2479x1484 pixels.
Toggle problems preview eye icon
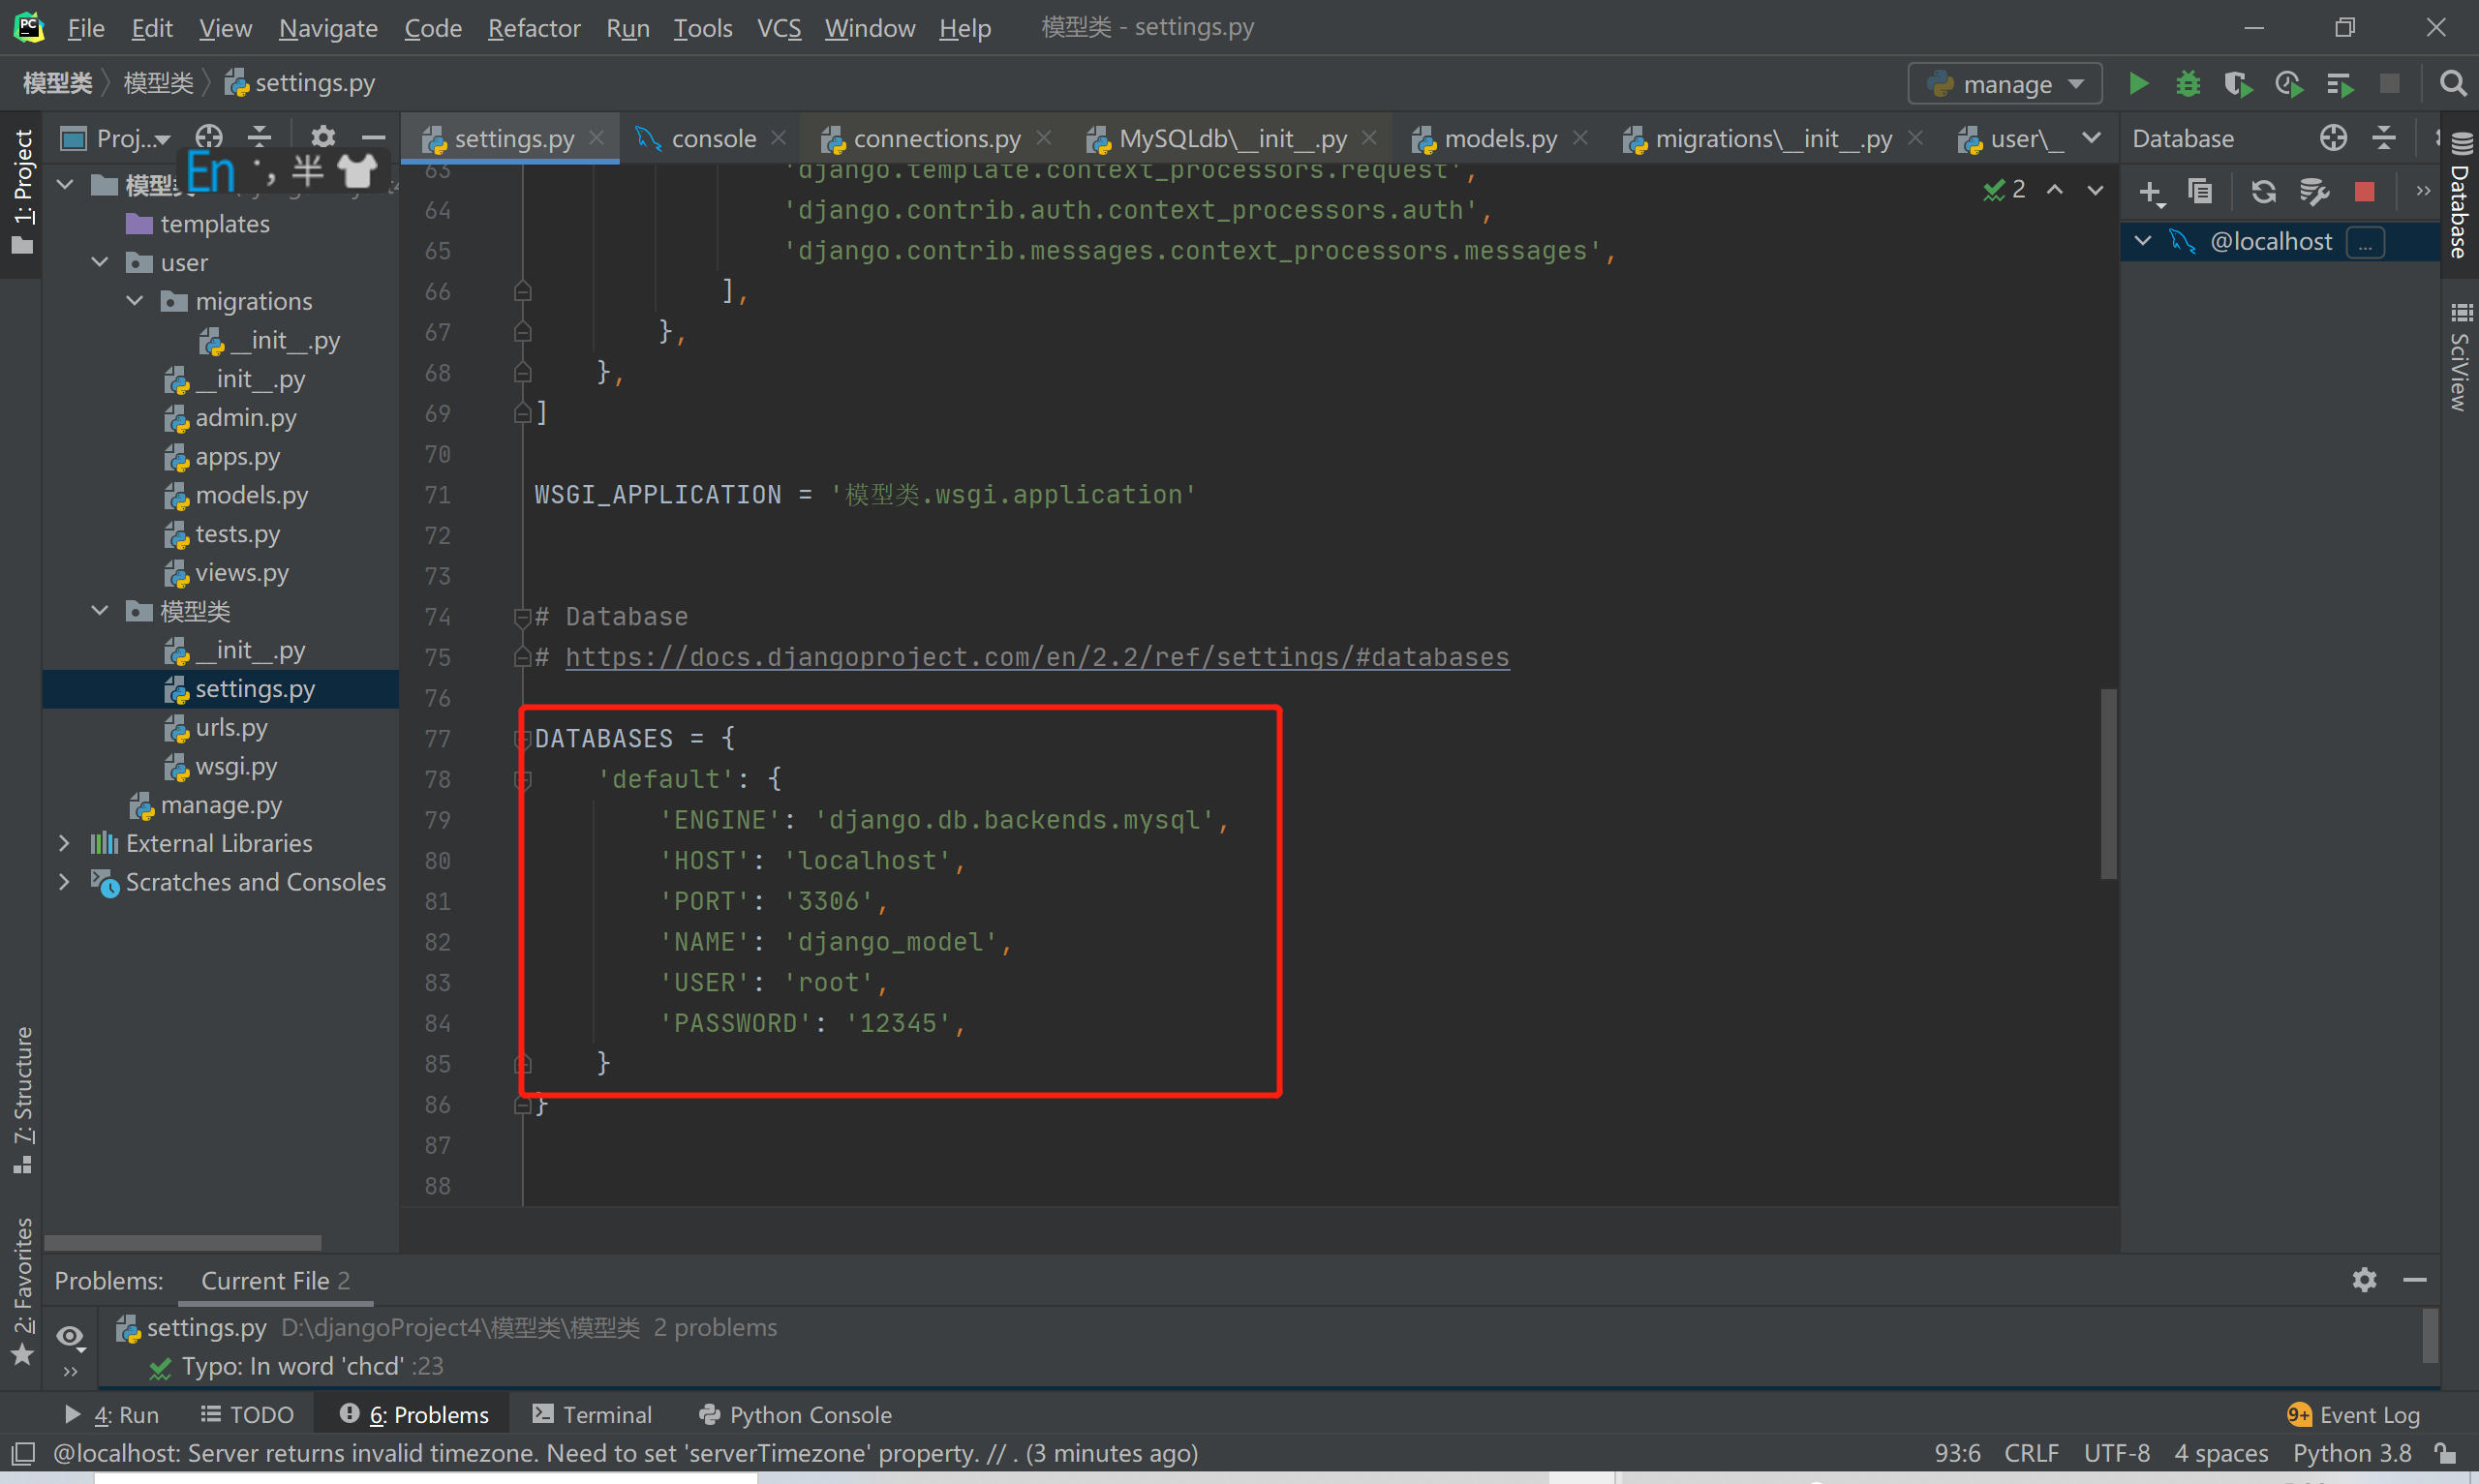tap(69, 1336)
